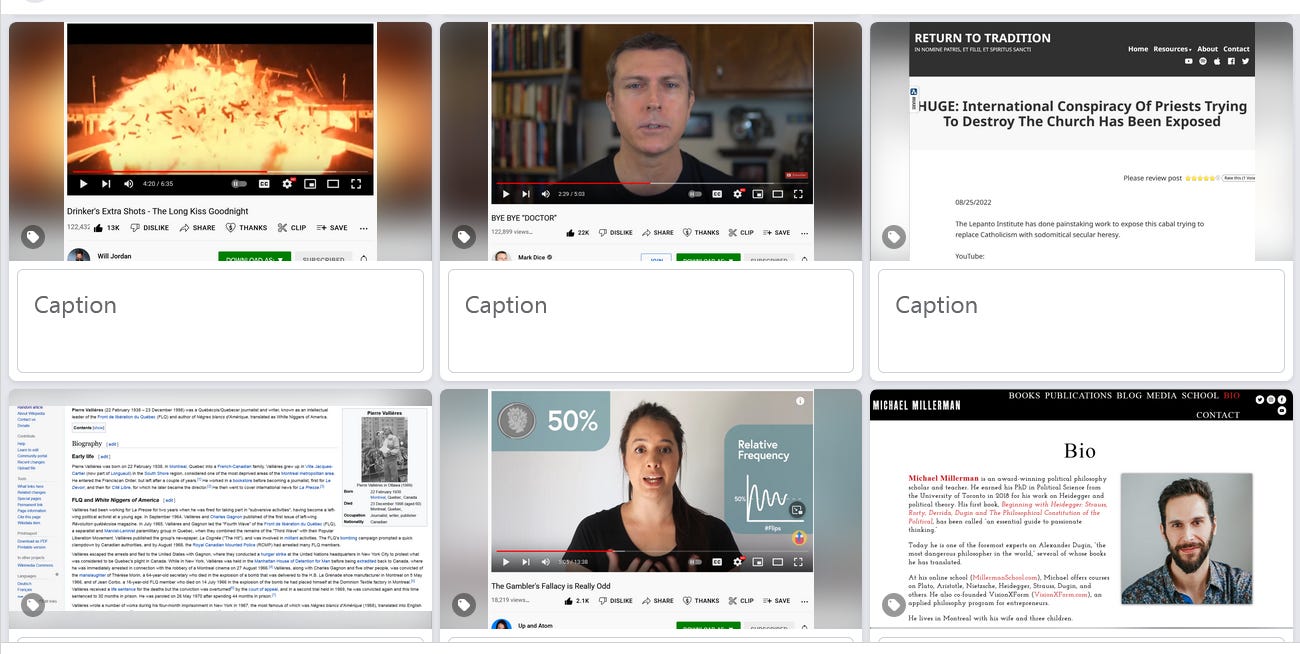Viewport: 1300px width, 654px height.
Task: Go fullscreen in BYE BYE DOCTOR player
Action: pos(798,194)
